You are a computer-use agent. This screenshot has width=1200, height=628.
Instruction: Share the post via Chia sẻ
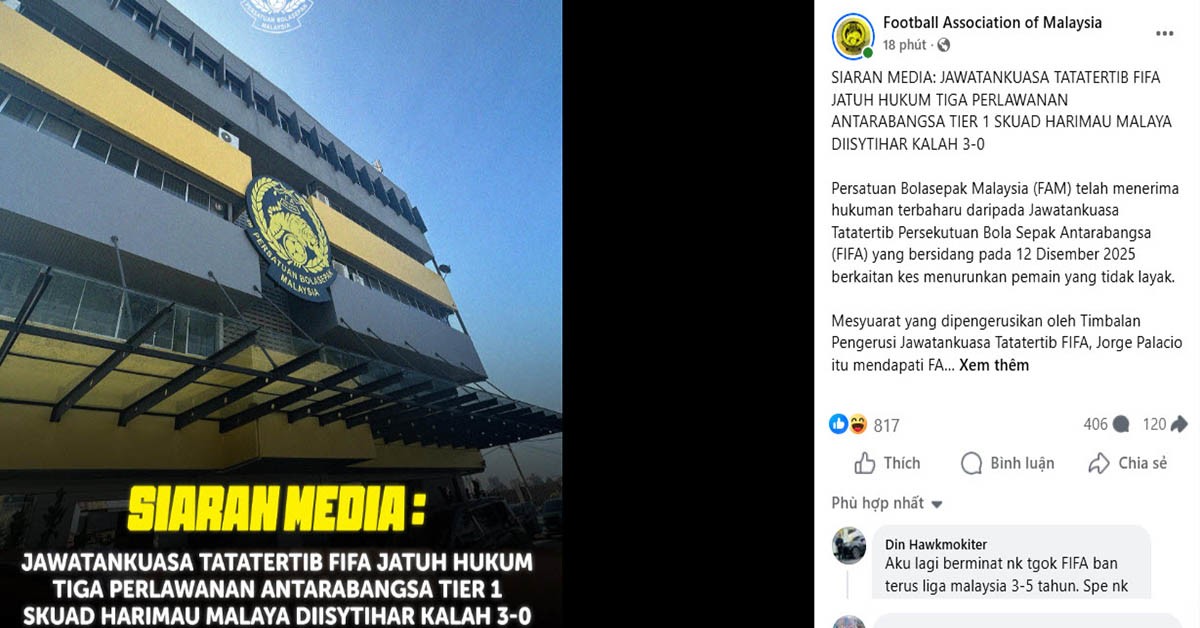click(x=1128, y=463)
